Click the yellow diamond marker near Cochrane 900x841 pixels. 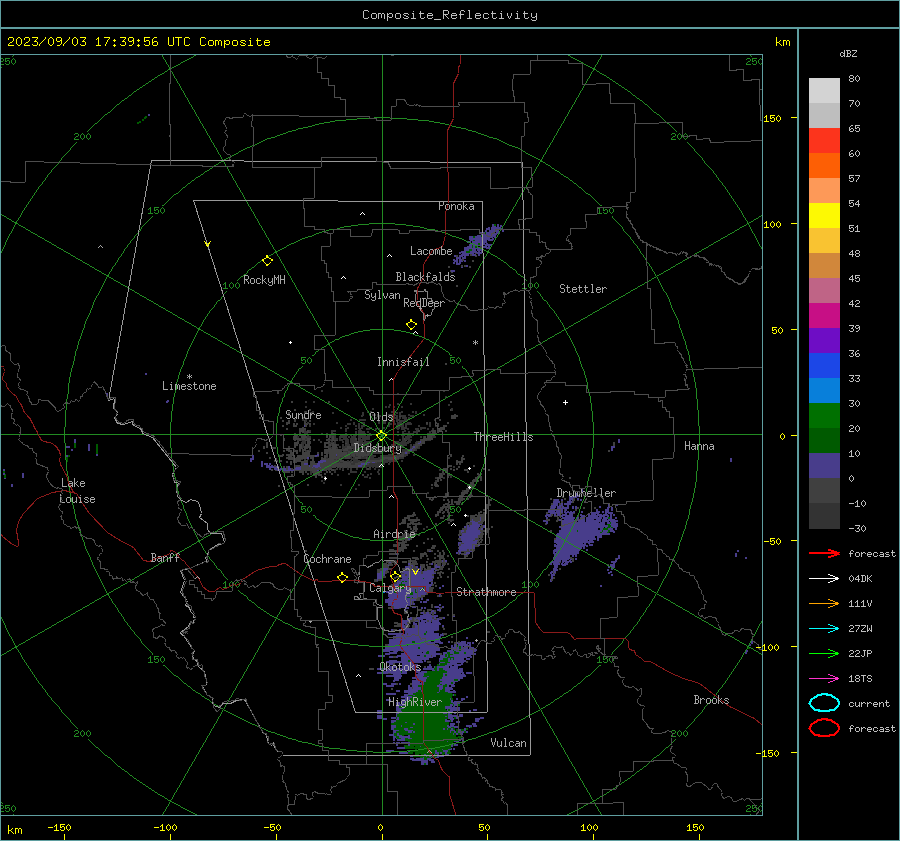click(x=342, y=577)
